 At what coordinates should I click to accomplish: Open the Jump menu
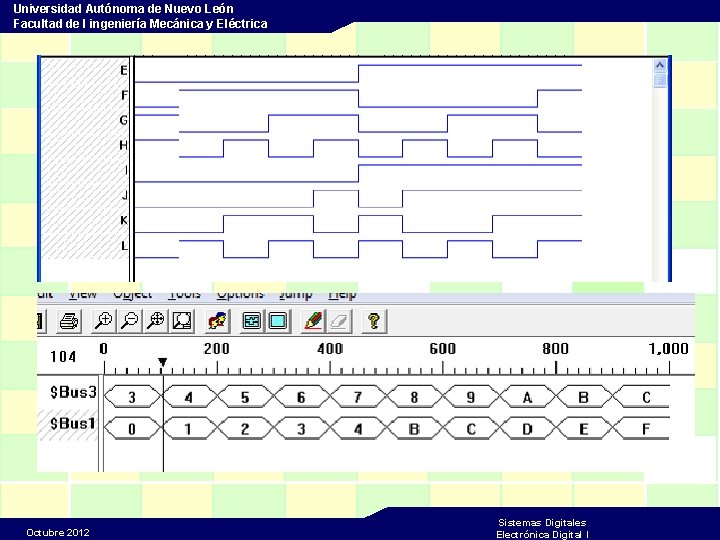(296, 295)
